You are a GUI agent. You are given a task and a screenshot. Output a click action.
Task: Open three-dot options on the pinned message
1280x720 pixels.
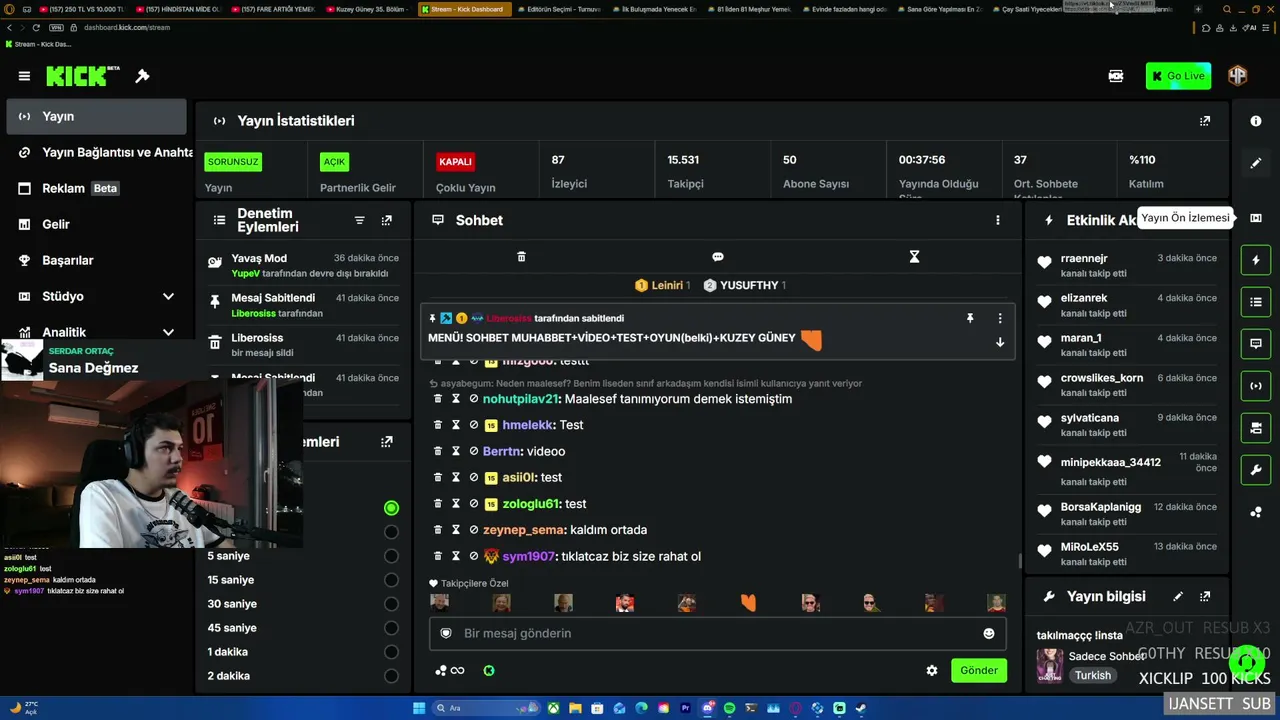point(999,318)
